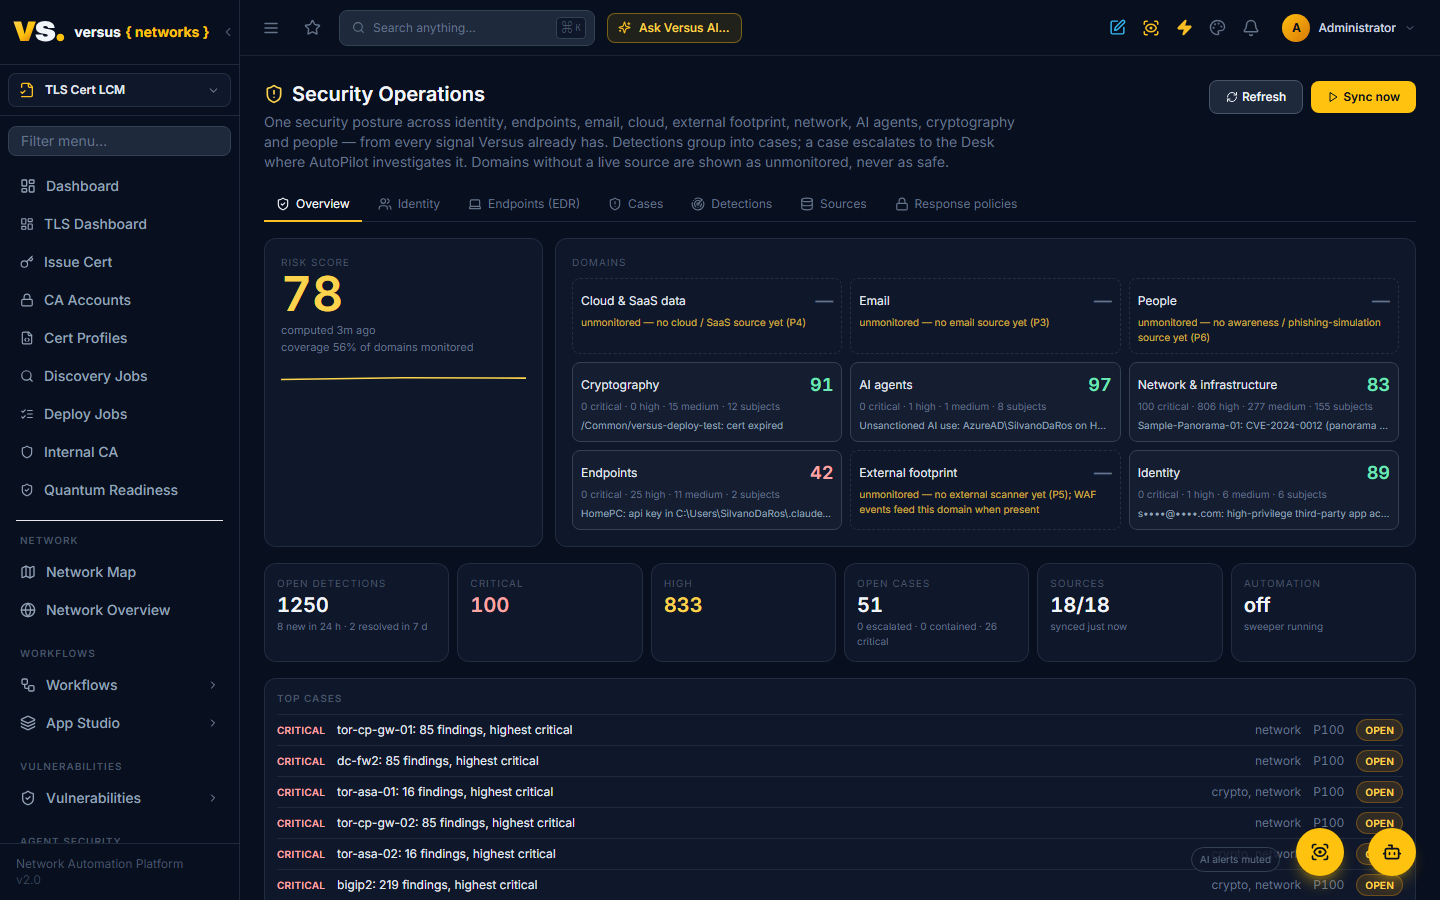
Task: Open the Sources tab
Action: pyautogui.click(x=833, y=204)
